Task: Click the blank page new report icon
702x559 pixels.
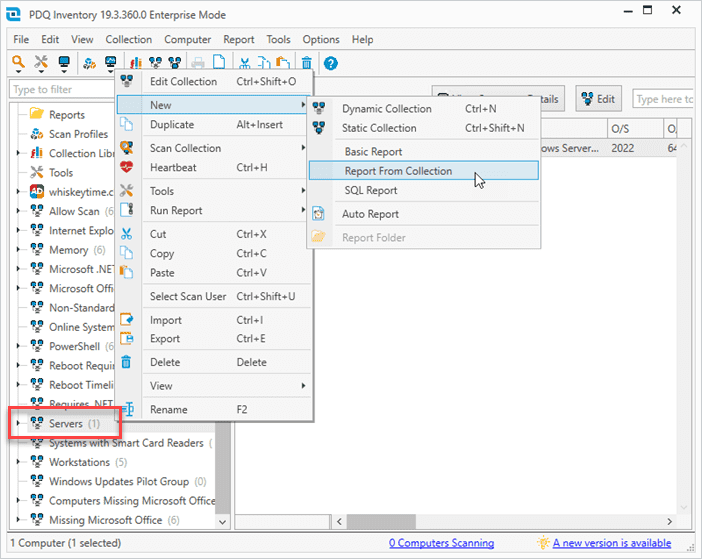Action: (219, 62)
